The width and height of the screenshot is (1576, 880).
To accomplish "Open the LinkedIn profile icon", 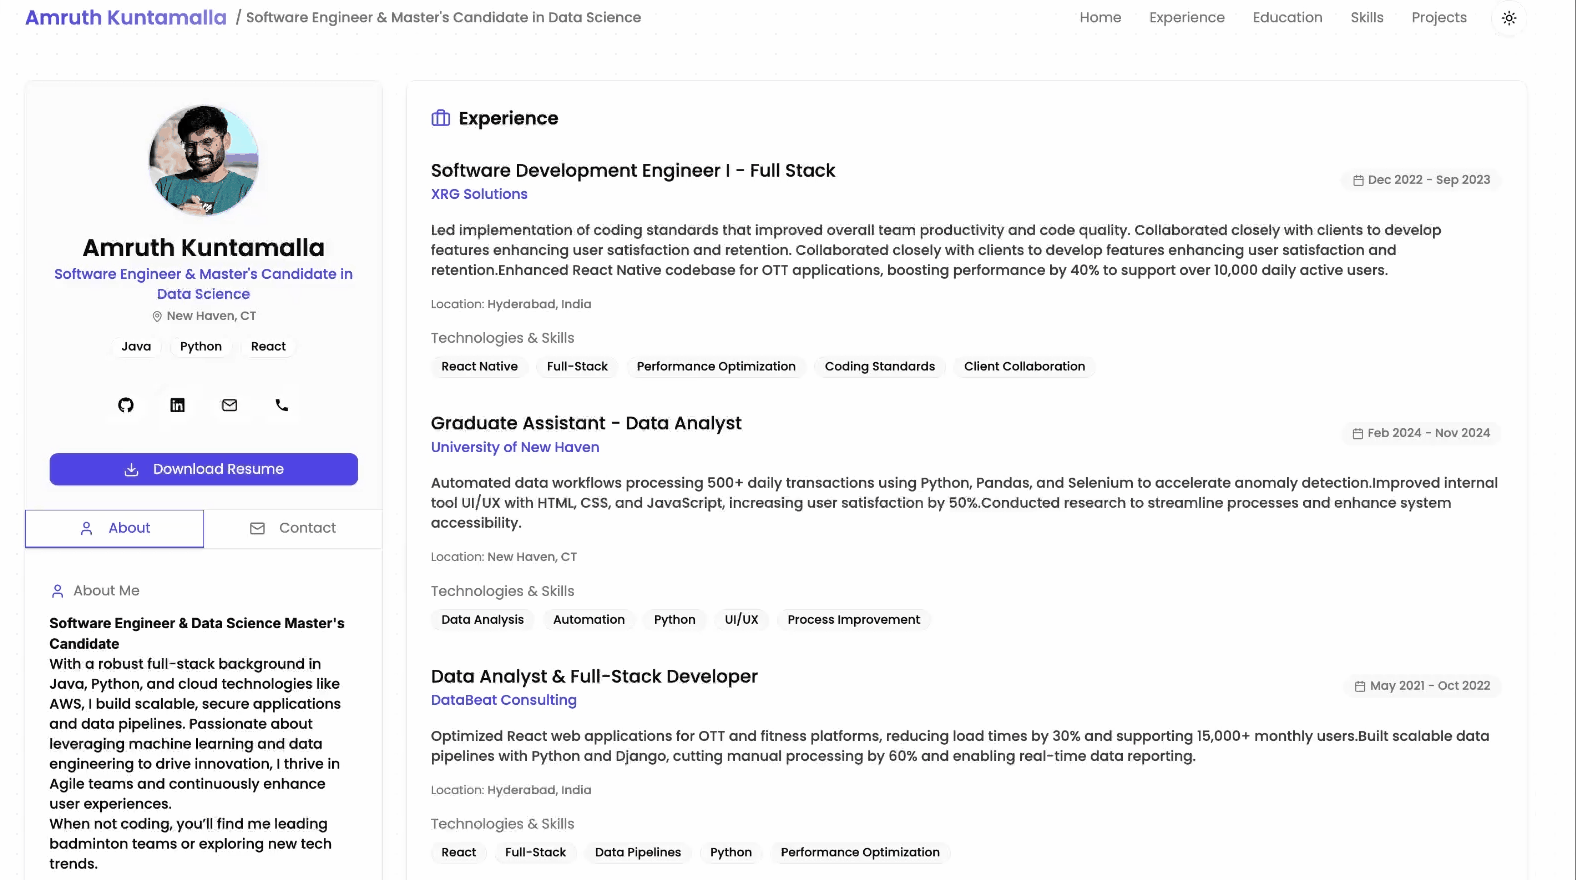I will 178,405.
